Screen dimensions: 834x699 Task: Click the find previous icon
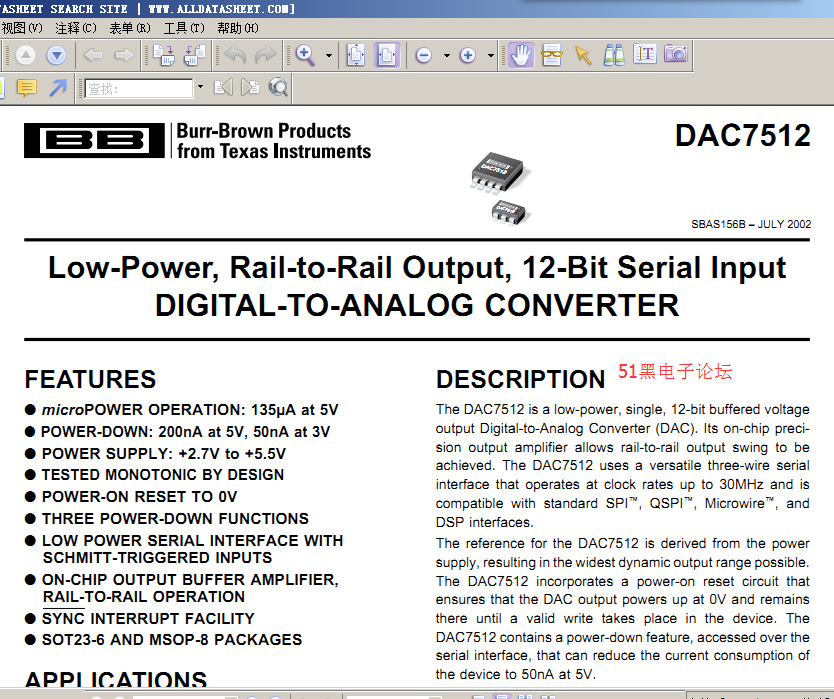(x=223, y=87)
